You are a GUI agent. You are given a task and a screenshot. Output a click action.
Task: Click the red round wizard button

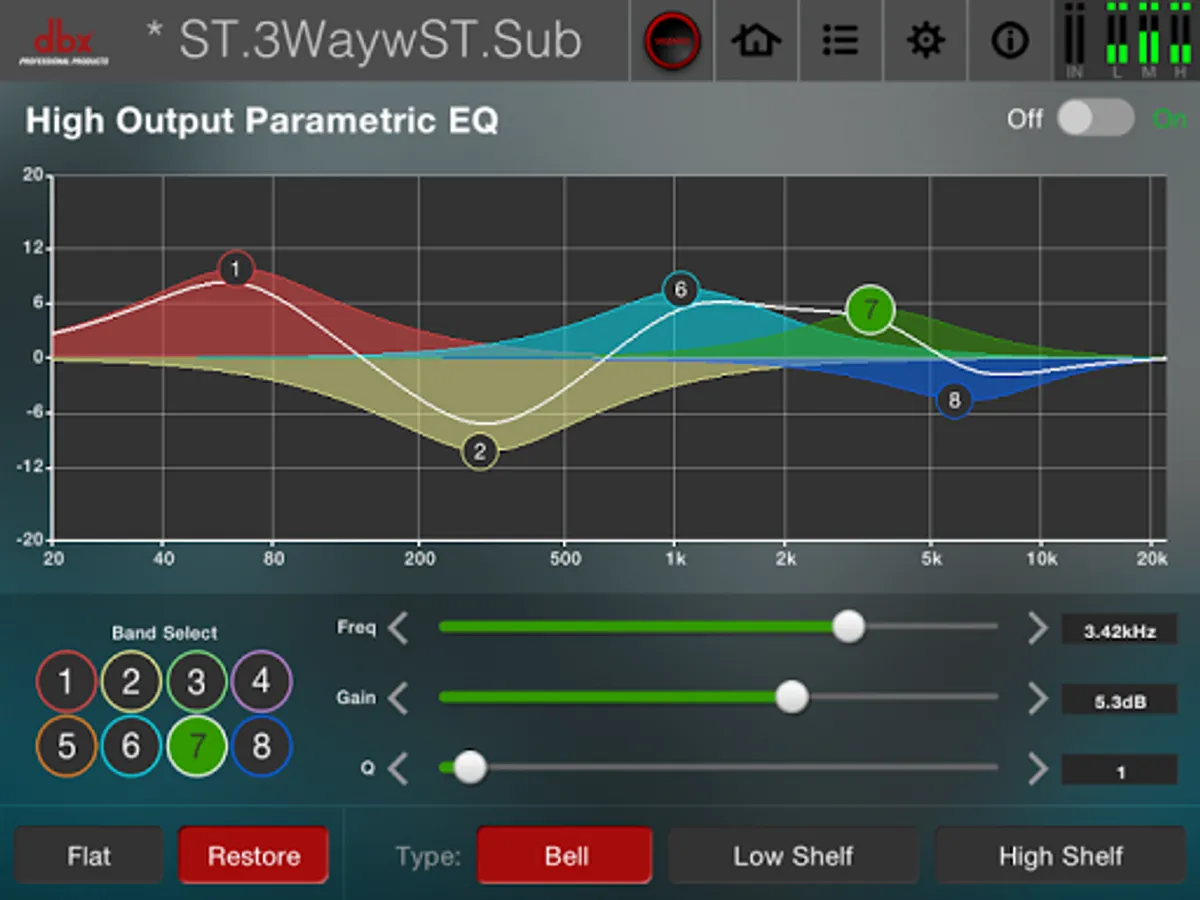coord(672,41)
